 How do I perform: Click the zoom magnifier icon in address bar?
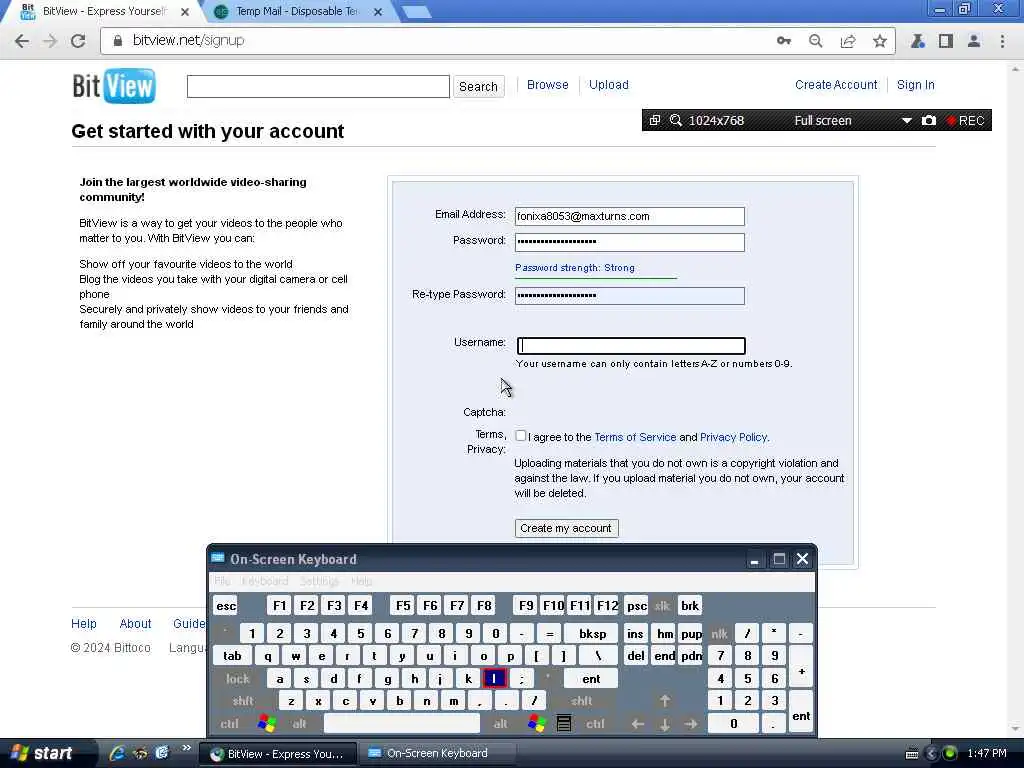(816, 40)
